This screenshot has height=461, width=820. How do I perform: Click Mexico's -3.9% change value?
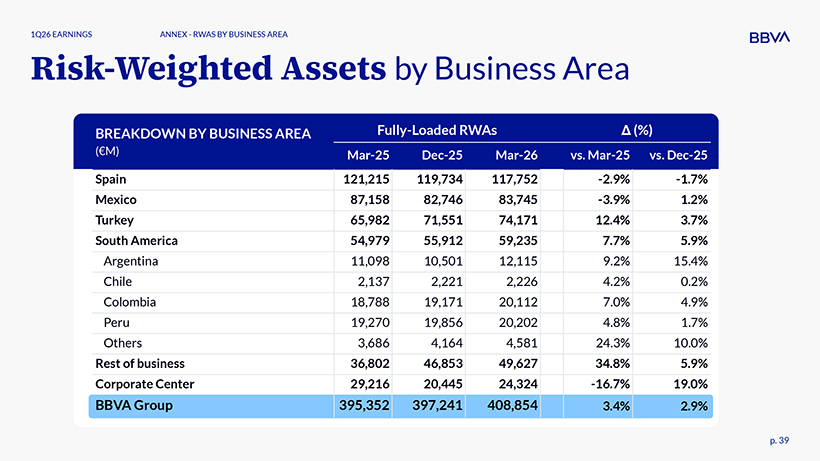[614, 200]
